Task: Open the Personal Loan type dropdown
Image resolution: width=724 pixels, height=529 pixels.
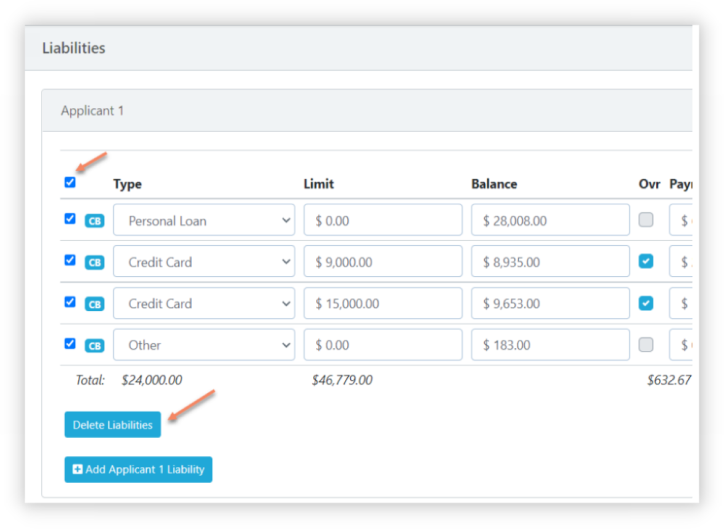Action: click(204, 221)
